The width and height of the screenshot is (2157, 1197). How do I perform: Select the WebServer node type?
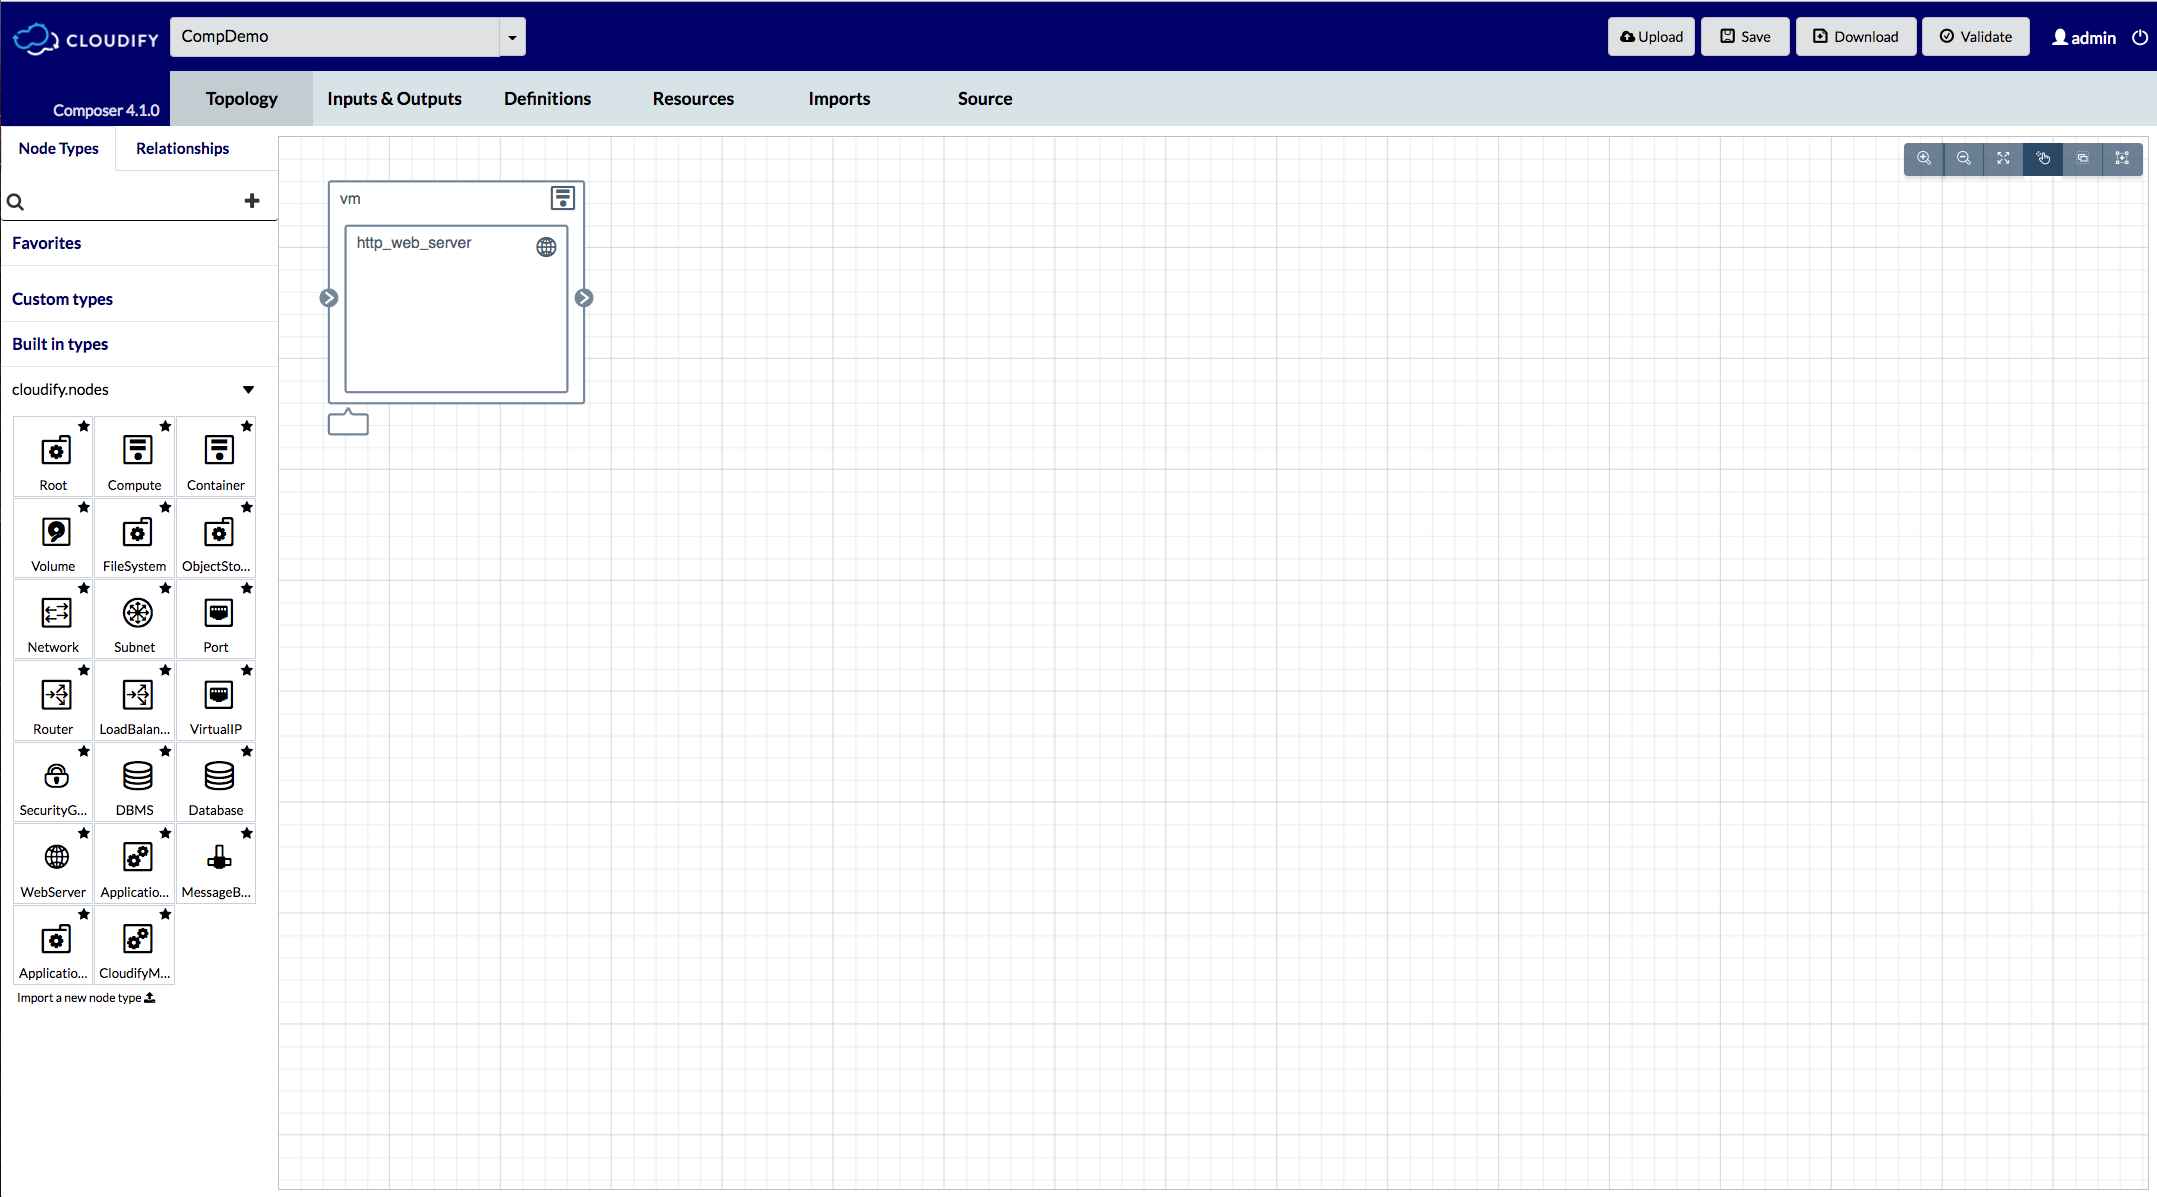pyautogui.click(x=53, y=864)
